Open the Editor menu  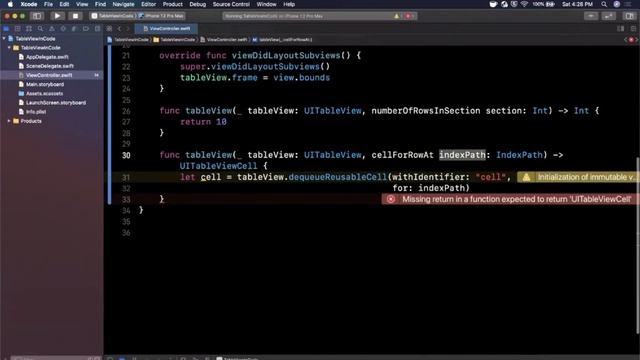(x=149, y=4)
